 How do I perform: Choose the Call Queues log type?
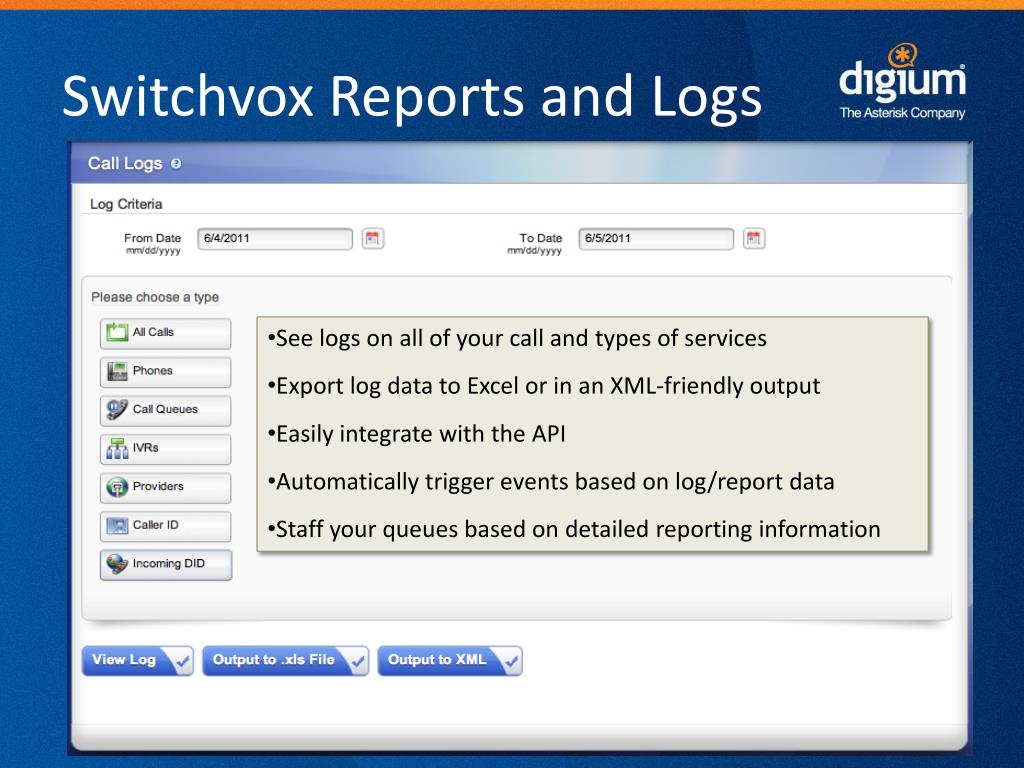click(165, 410)
